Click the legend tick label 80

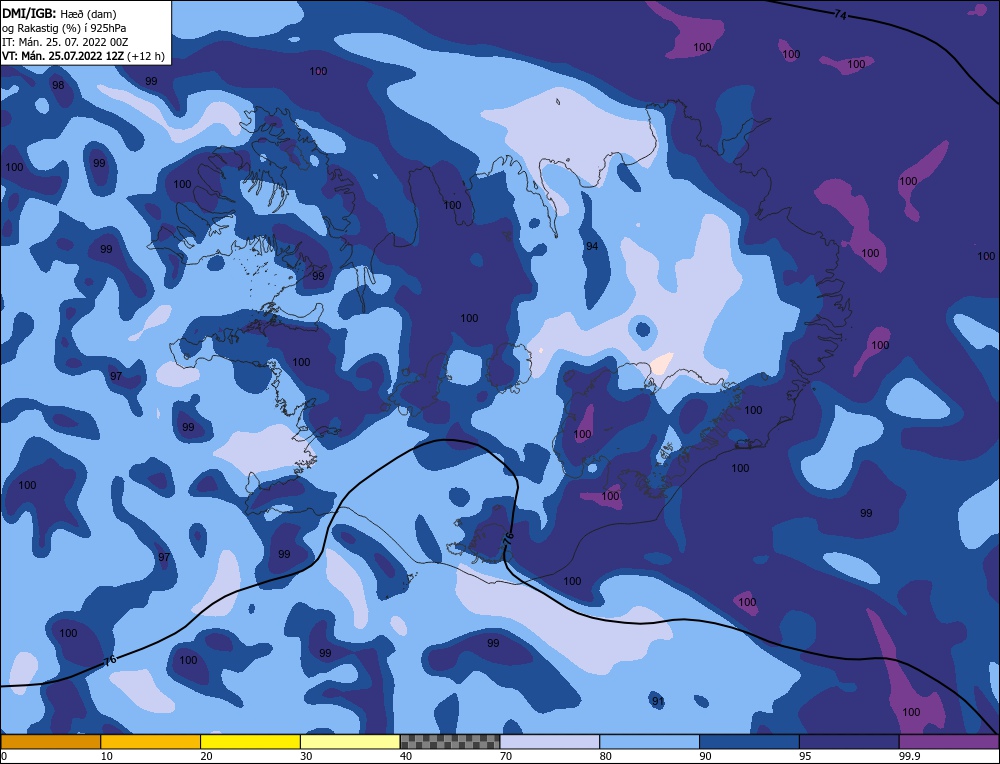point(606,756)
